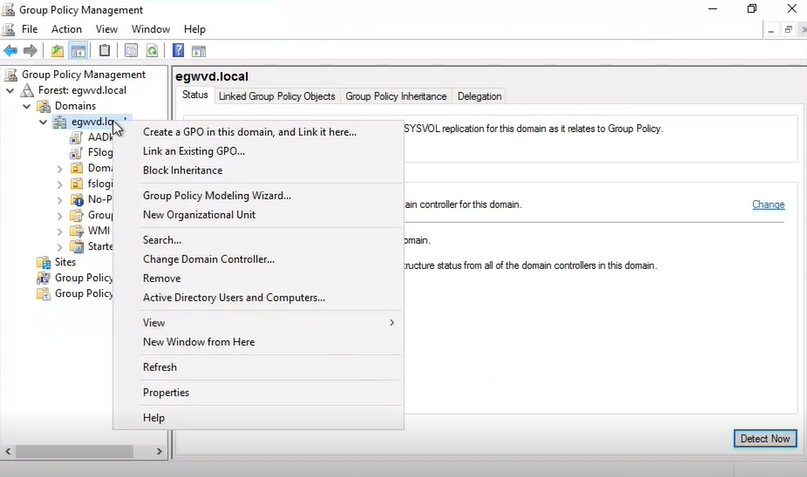The width and height of the screenshot is (807, 477).
Task: Click the No-P OU icon with info badge
Action: click(x=77, y=200)
